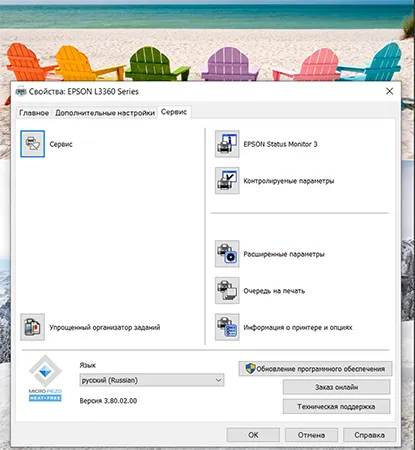415x450 pixels.
Task: Switch to the Дополнительные настройки tab
Action: [x=105, y=113]
